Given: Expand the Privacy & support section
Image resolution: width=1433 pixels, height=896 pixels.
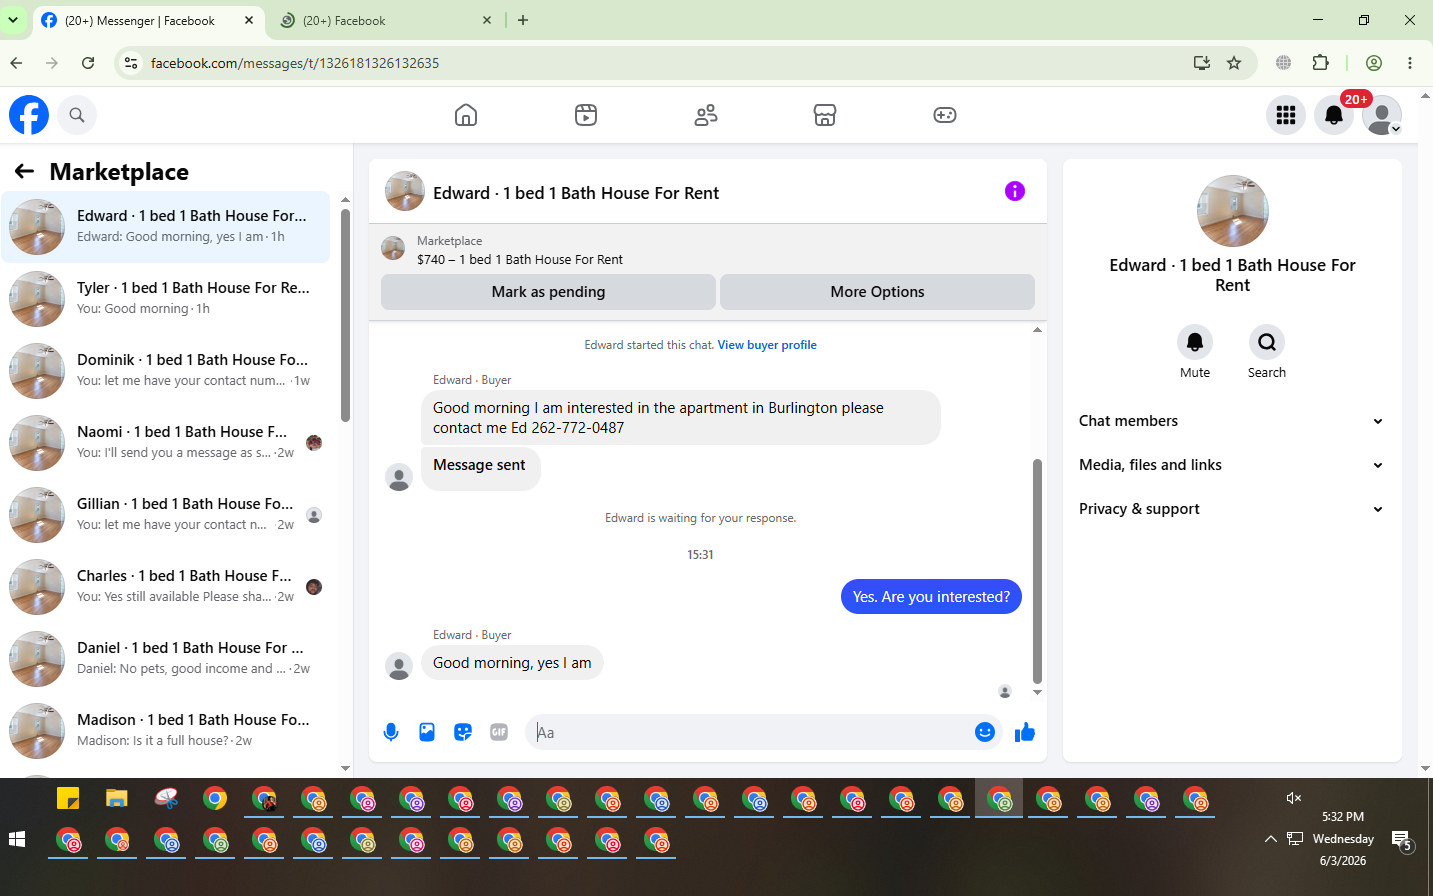Looking at the screenshot, I should pos(1232,509).
